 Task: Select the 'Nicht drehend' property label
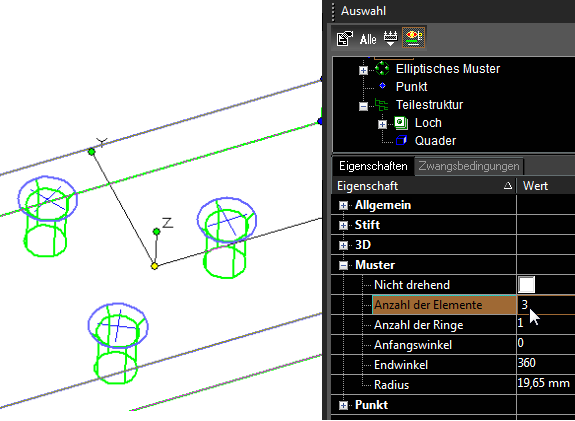[412, 285]
